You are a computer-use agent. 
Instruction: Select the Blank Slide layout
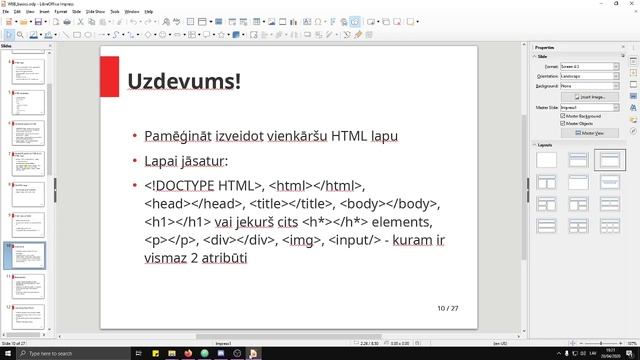(x=547, y=160)
